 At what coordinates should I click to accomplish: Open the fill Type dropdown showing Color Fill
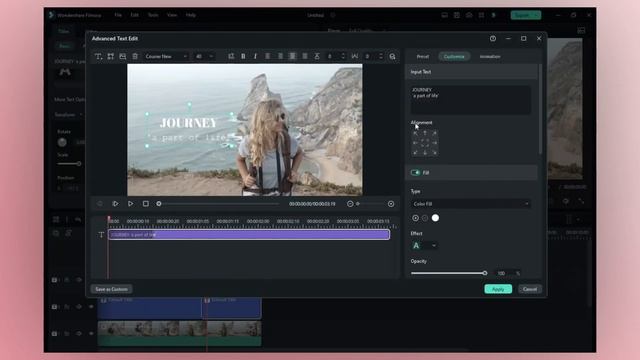471,204
